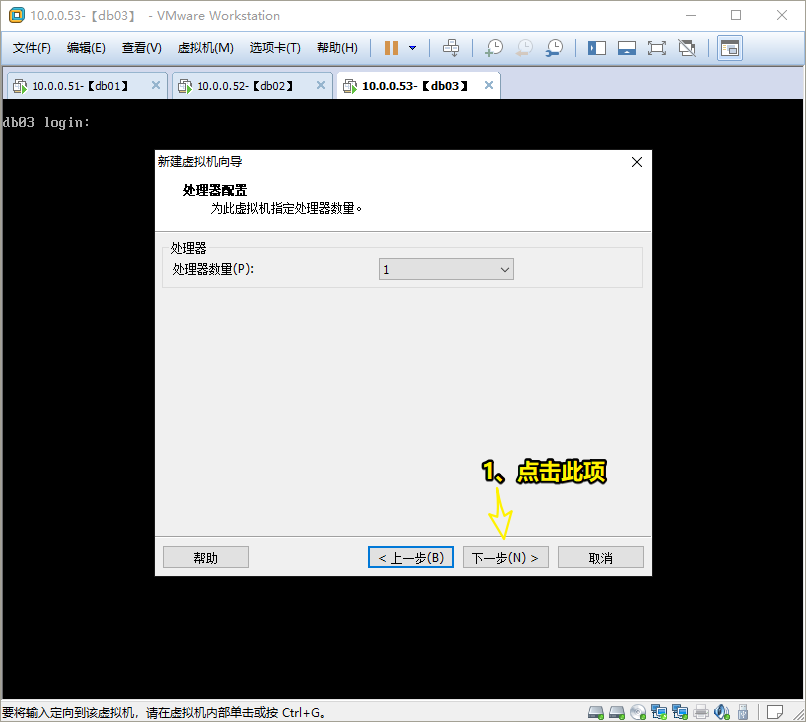806x722 pixels.
Task: Expand the power options arrow beside Pause
Action: point(412,48)
